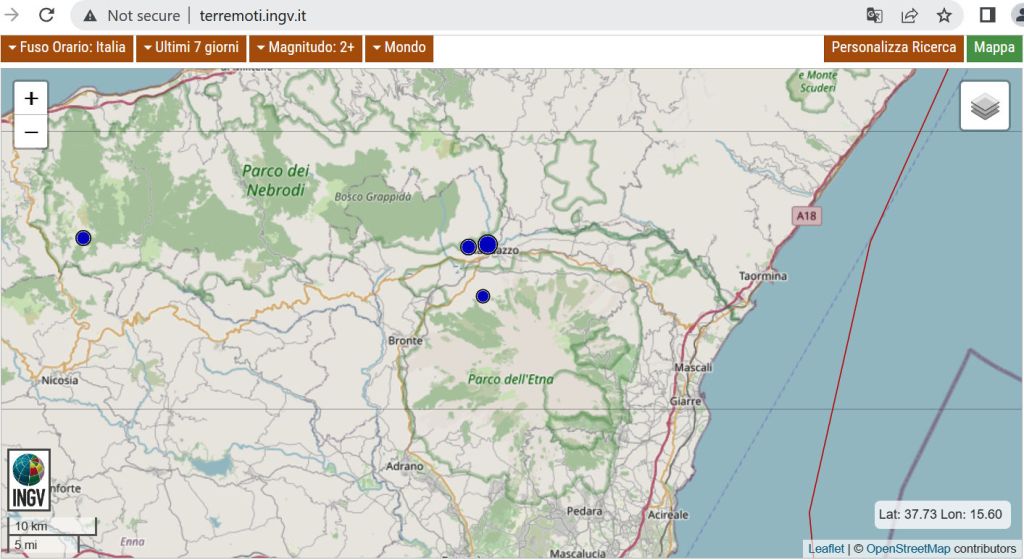Open the map layers selector
Viewport: 1024px width, 560px height.
(x=984, y=106)
